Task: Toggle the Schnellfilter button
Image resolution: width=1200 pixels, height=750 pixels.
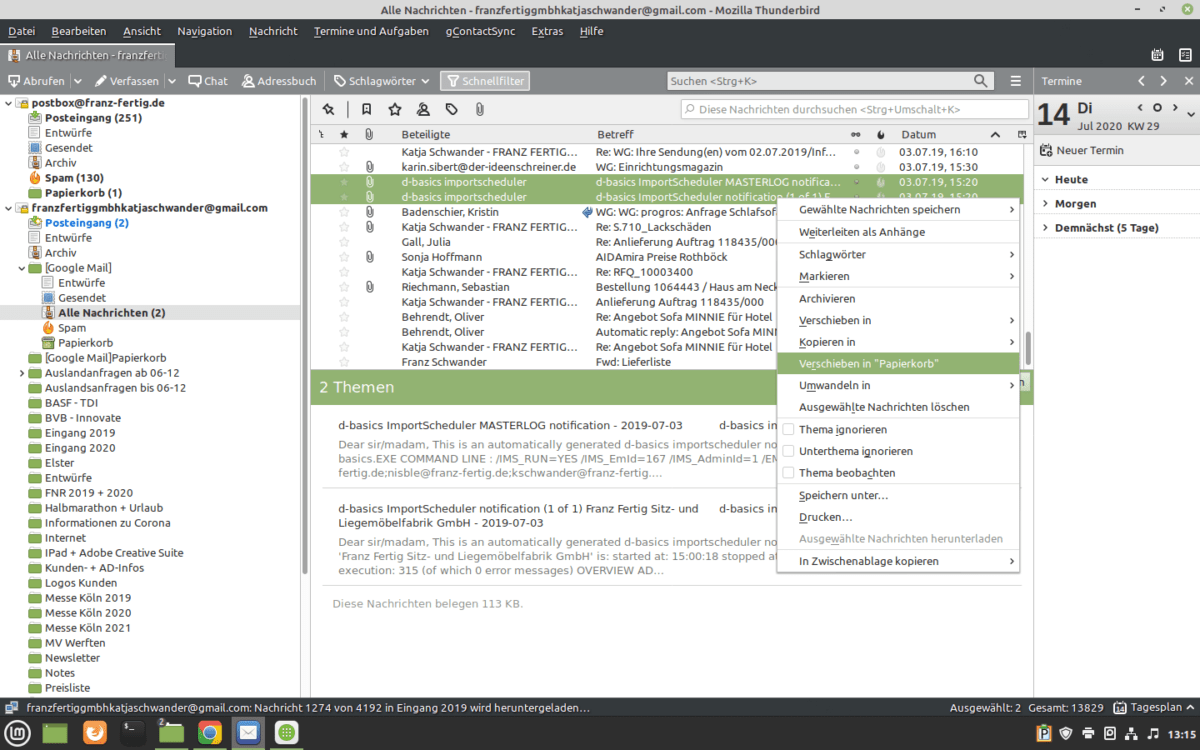Action: pyautogui.click(x=485, y=81)
